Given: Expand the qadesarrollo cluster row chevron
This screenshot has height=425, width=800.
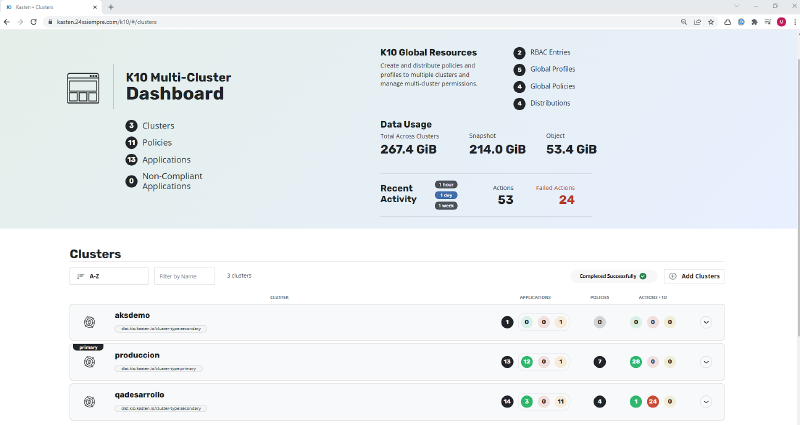Looking at the screenshot, I should point(706,402).
